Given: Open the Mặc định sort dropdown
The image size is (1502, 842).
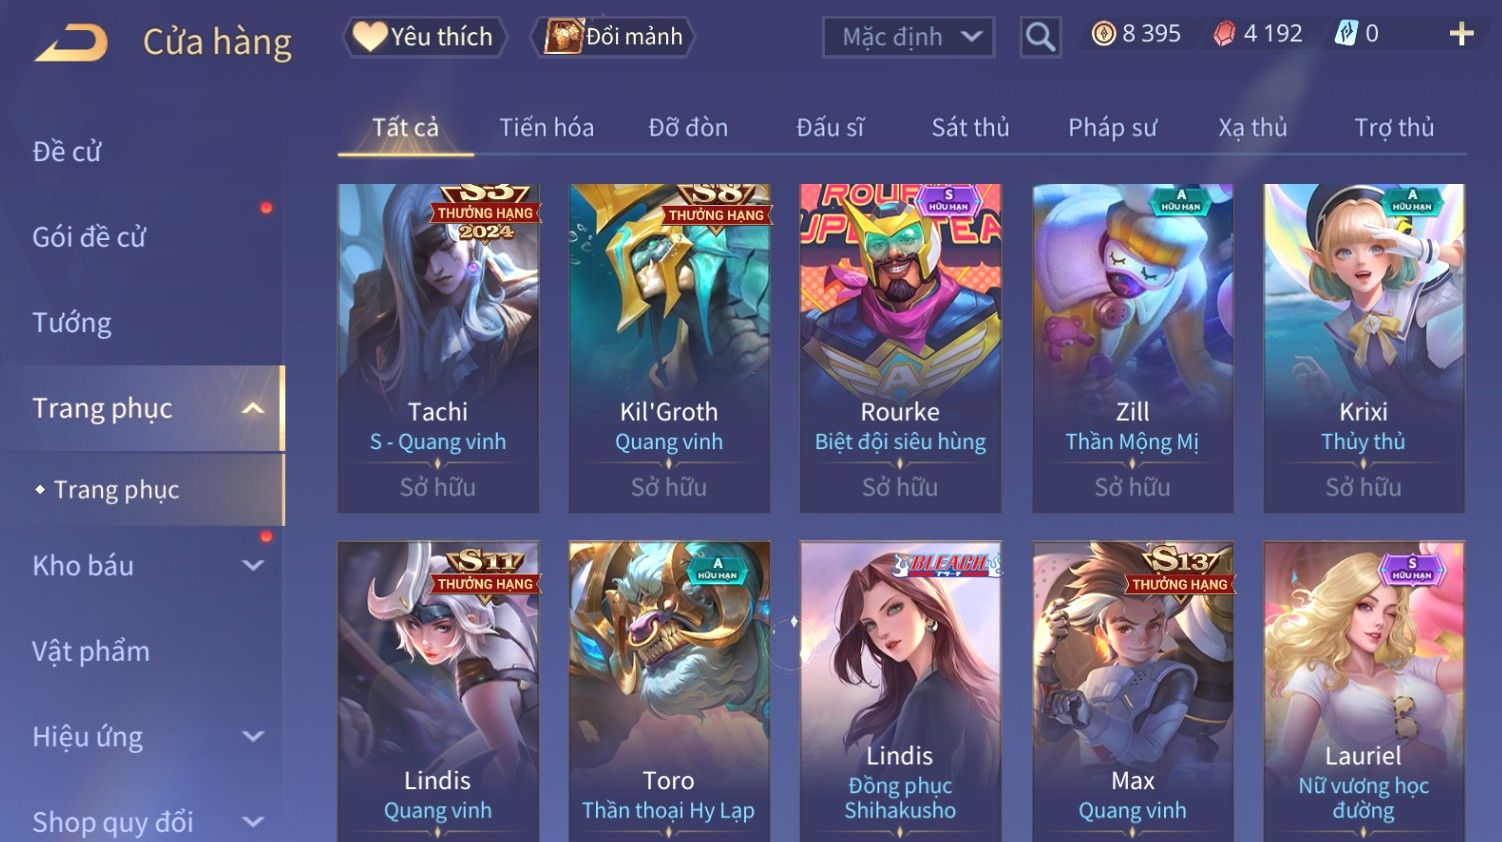Looking at the screenshot, I should [x=909, y=37].
